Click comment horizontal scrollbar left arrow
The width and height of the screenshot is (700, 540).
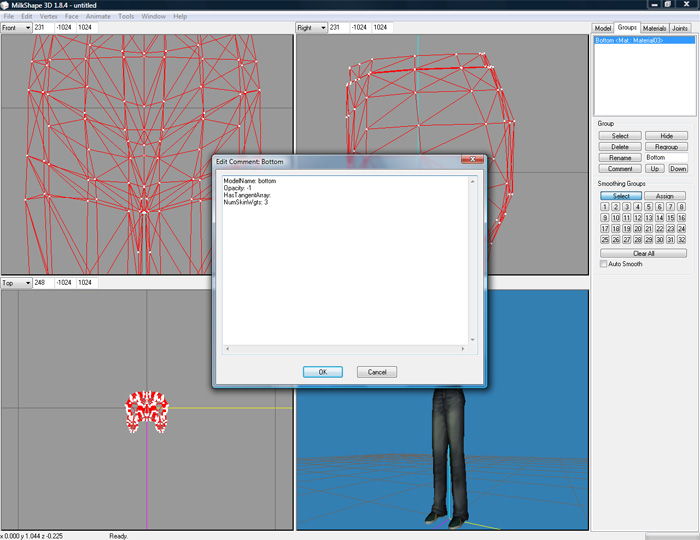(227, 349)
